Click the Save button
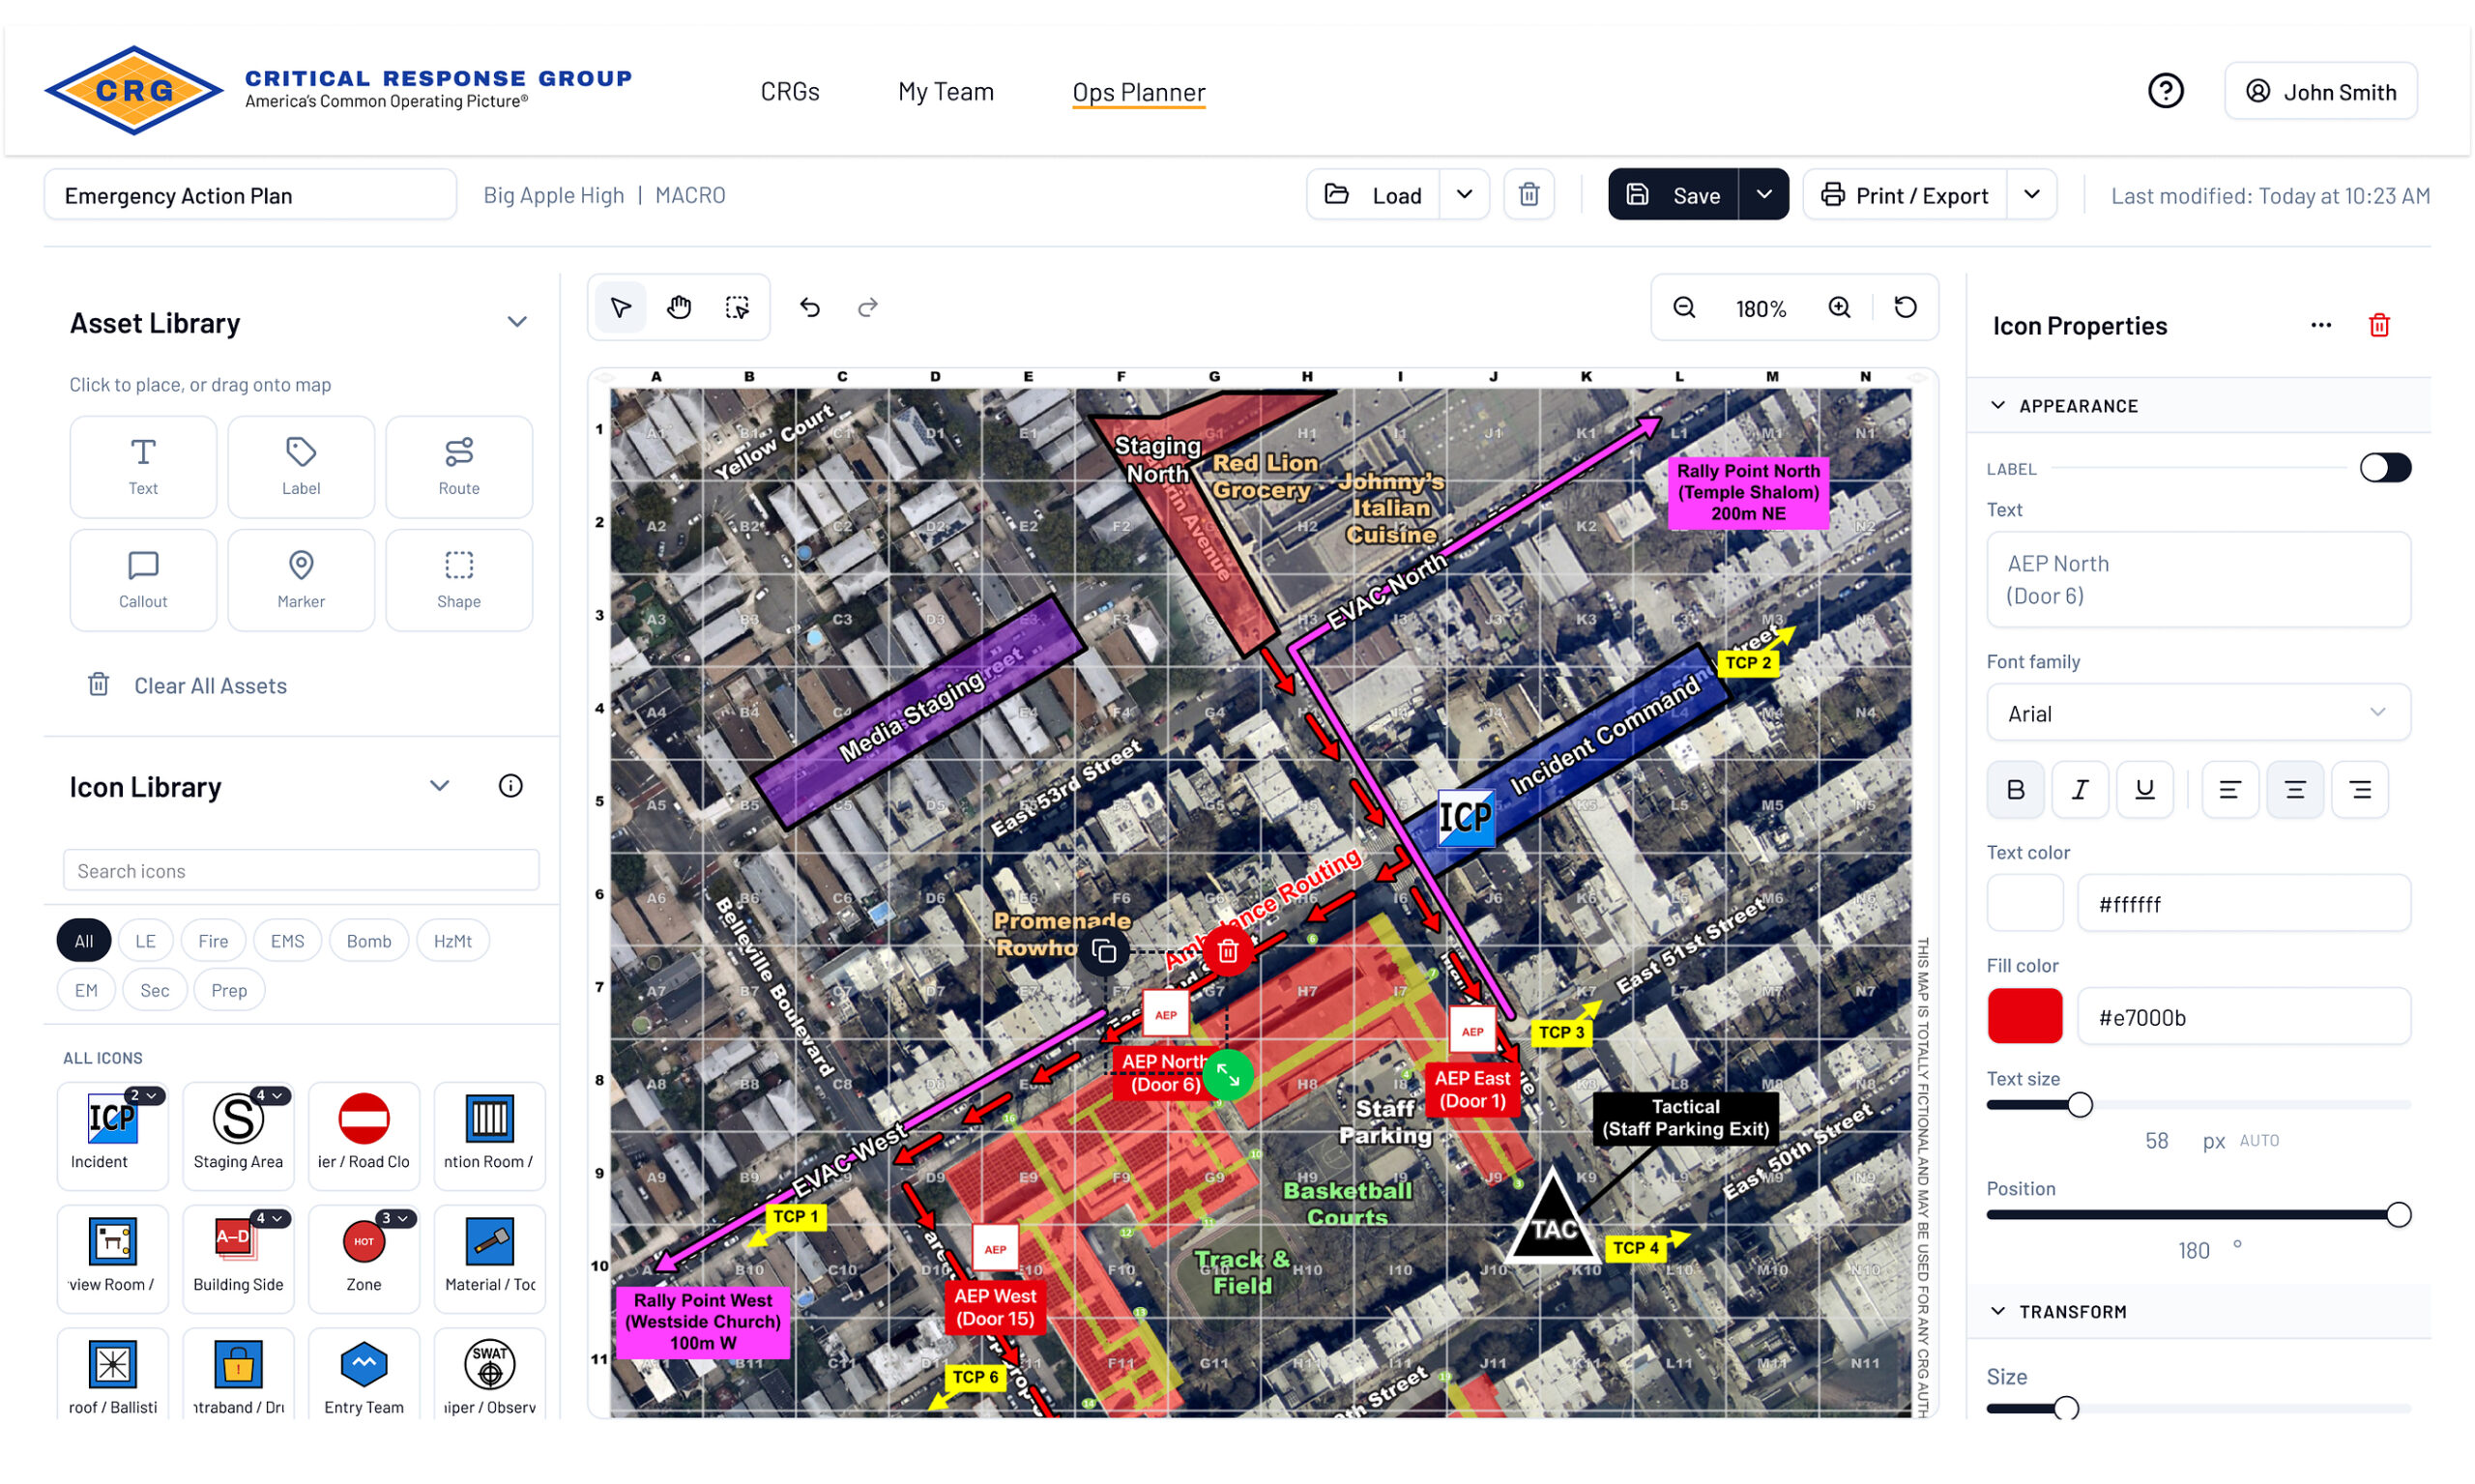 [x=1675, y=195]
